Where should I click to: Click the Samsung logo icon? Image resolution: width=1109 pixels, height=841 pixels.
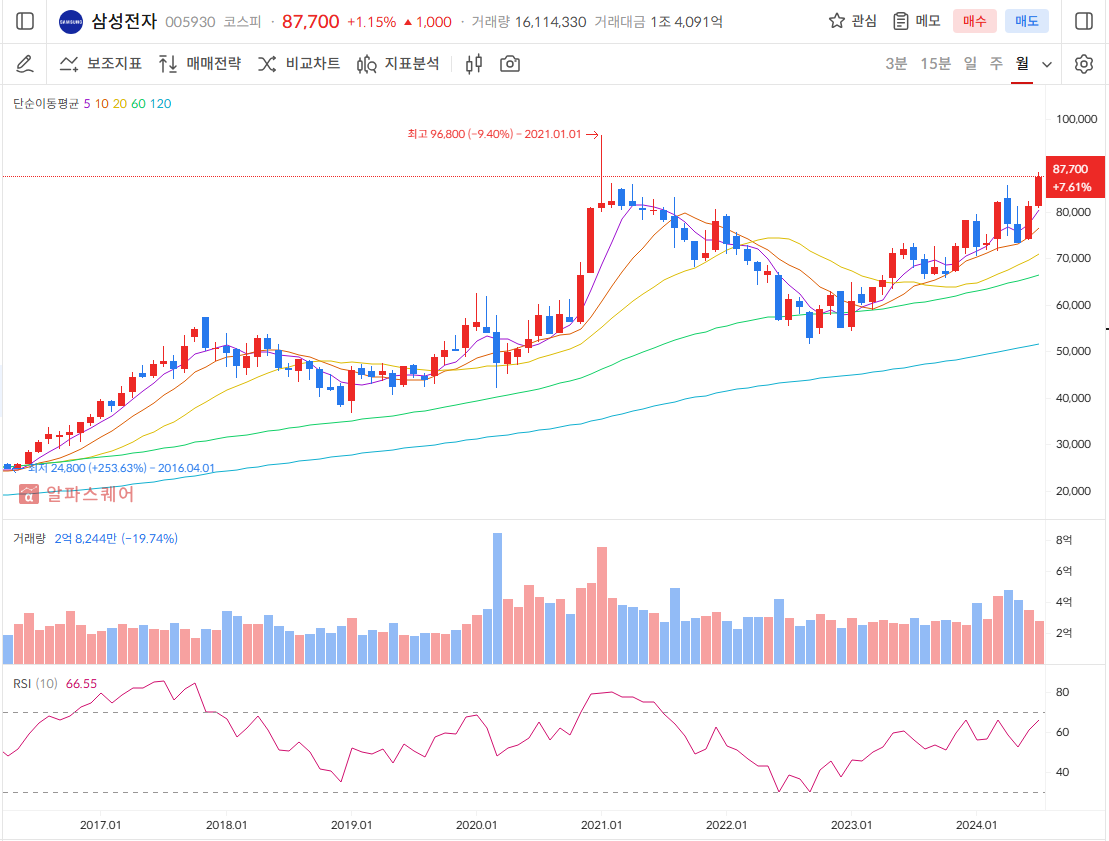(71, 22)
